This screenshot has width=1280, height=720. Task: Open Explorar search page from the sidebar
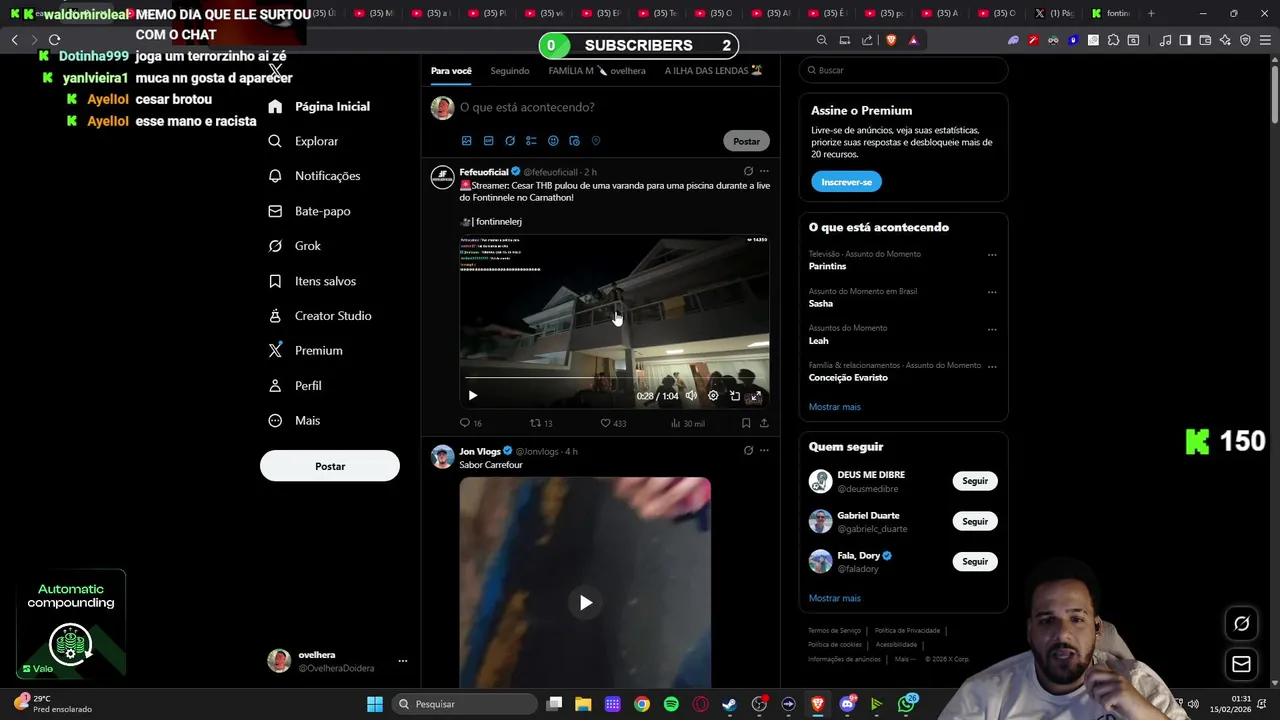click(x=304, y=141)
